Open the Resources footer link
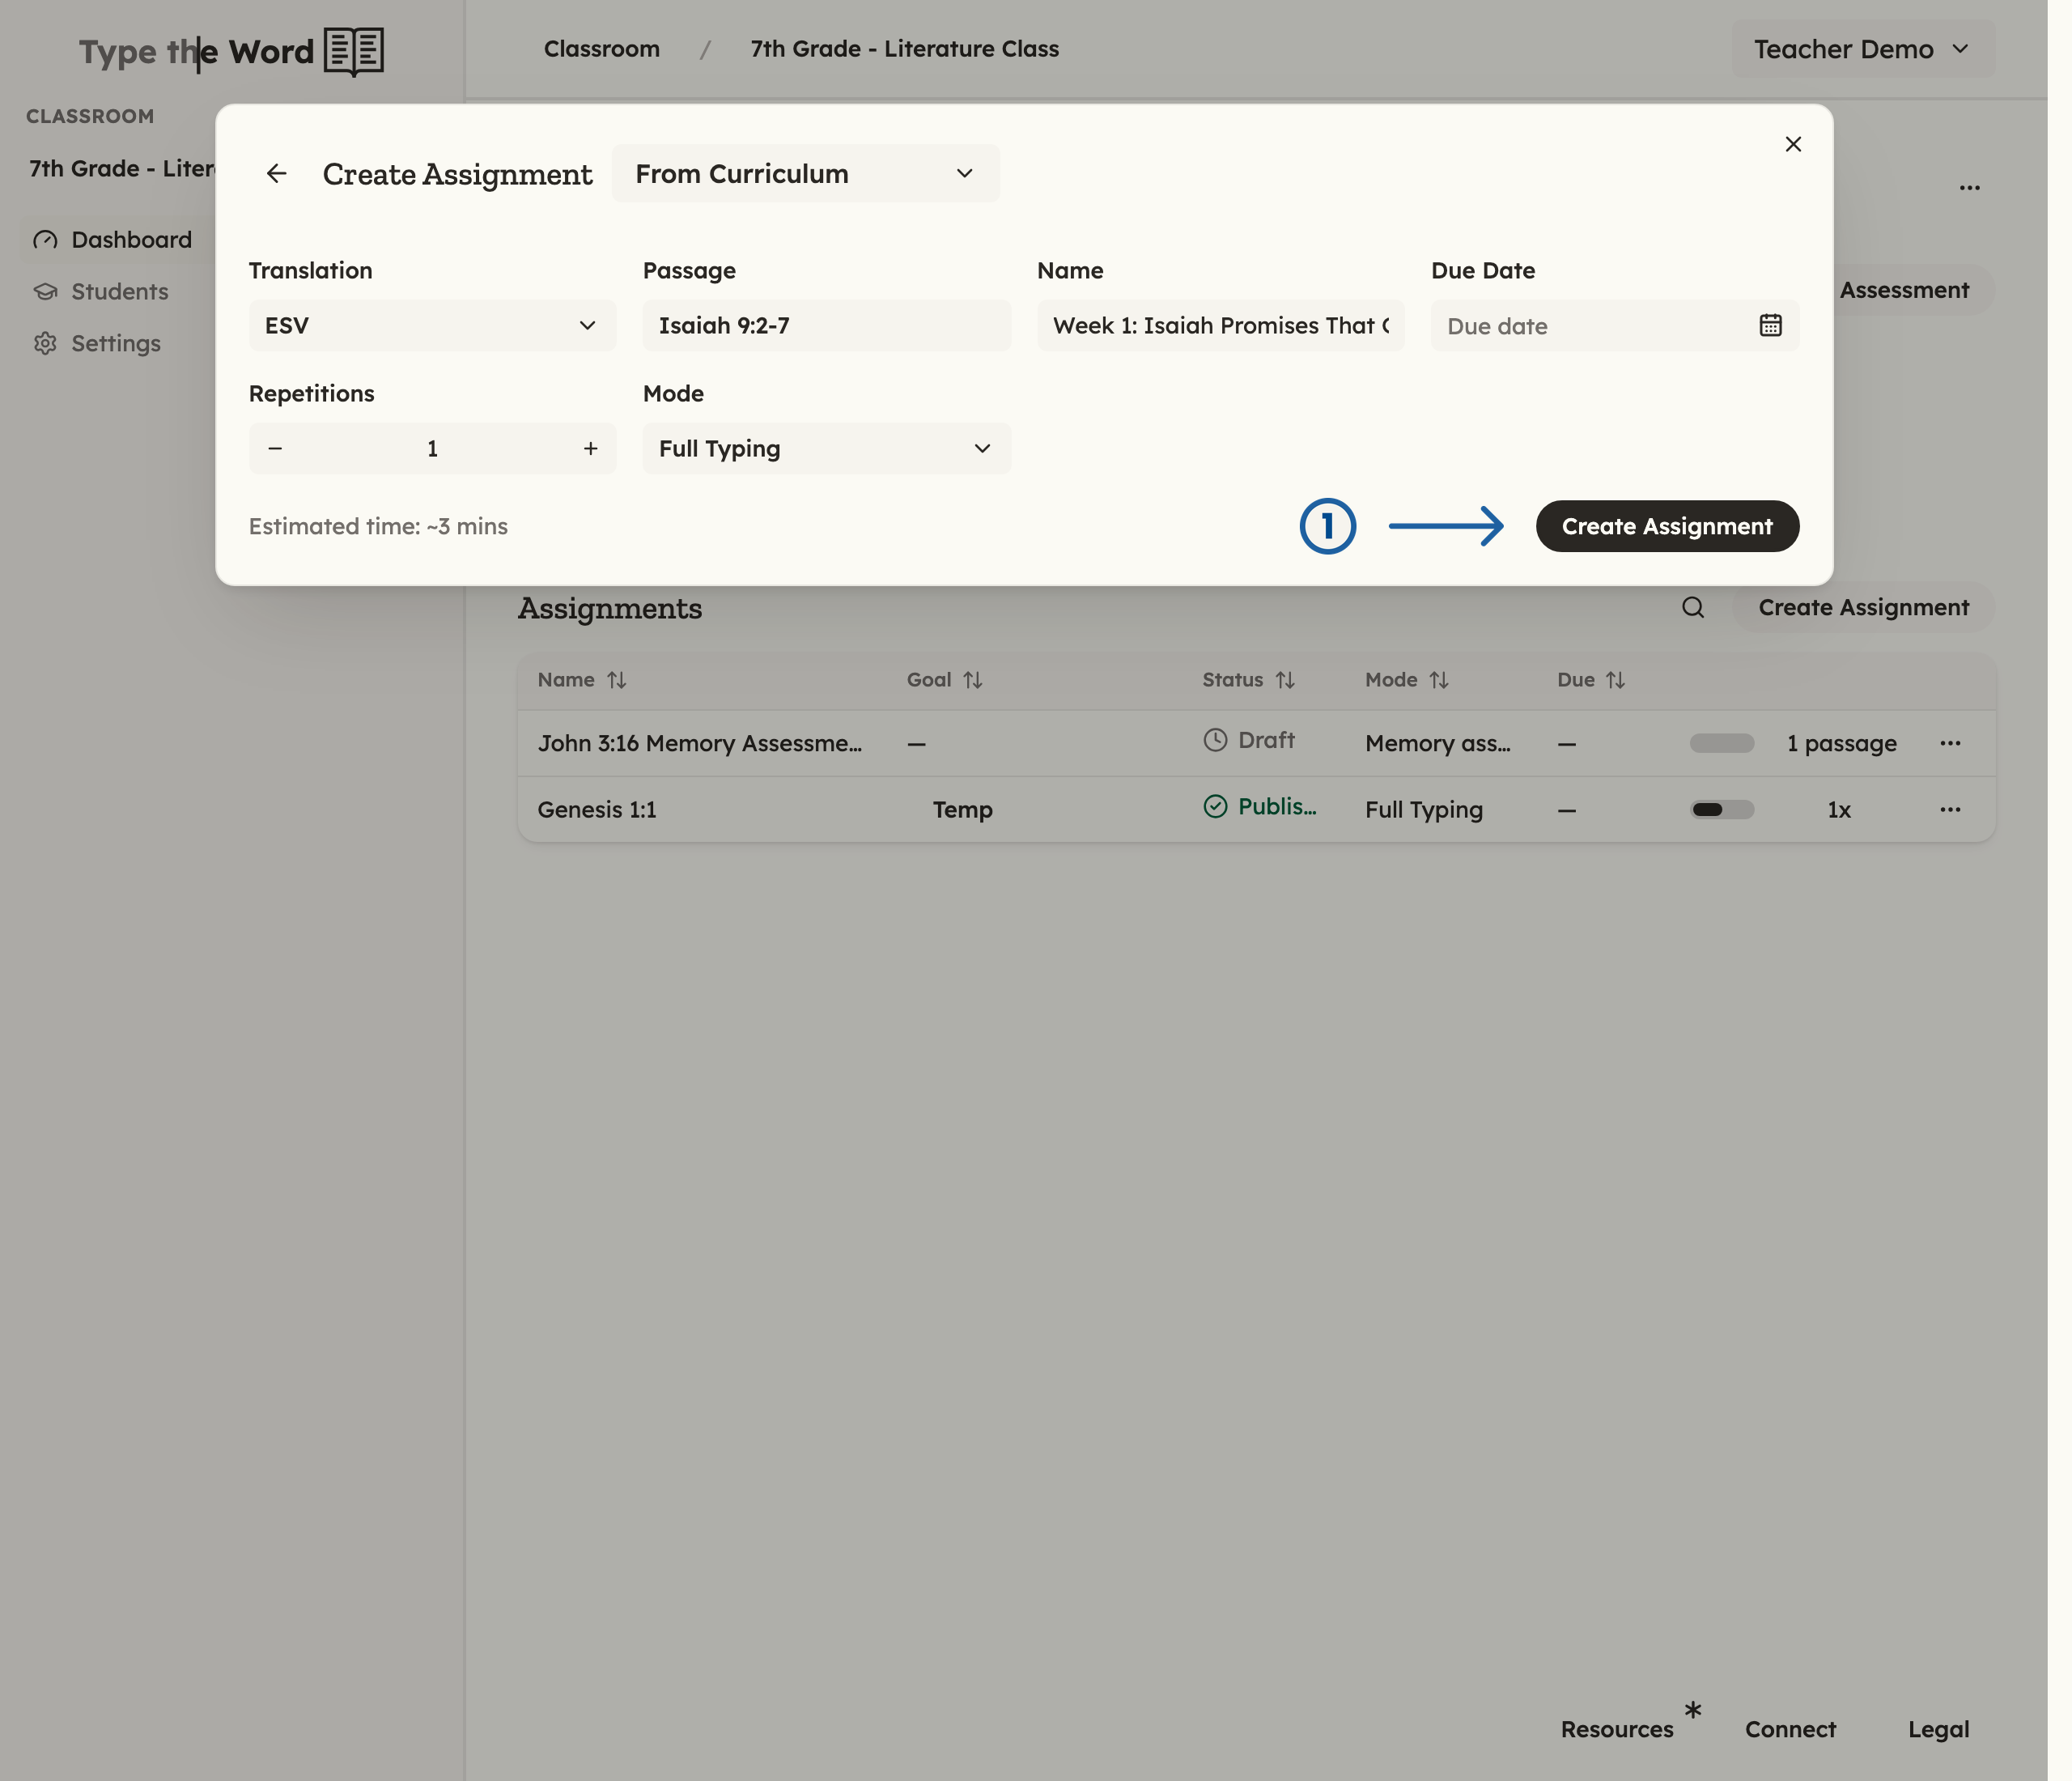2072x1781 pixels. [x=1616, y=1729]
